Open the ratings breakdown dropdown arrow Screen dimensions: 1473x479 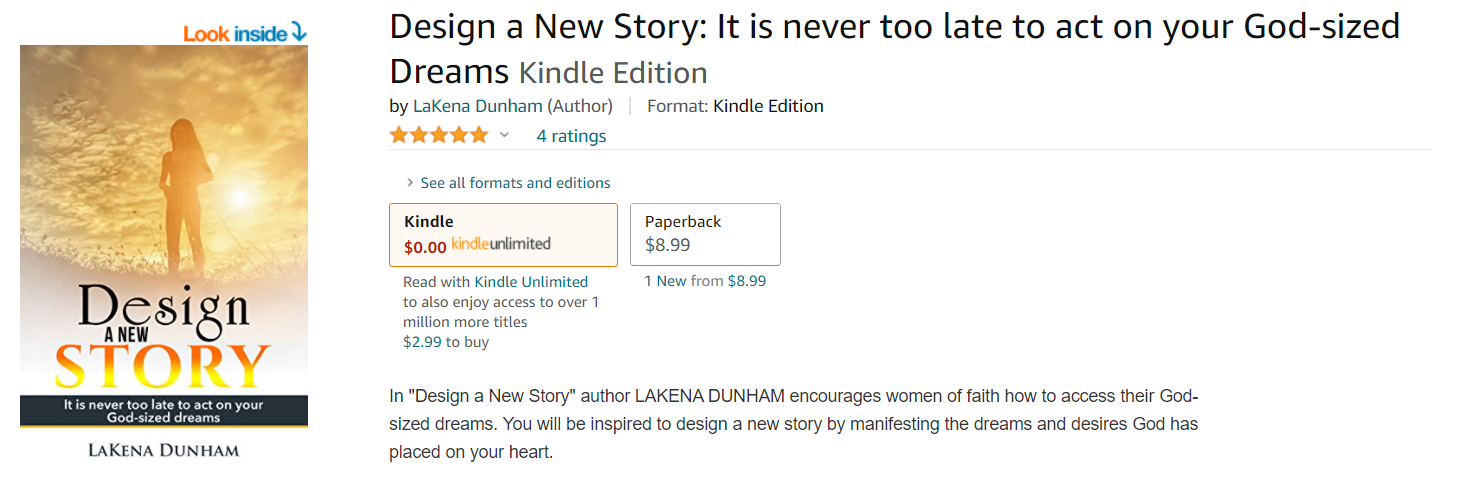pyautogui.click(x=505, y=135)
